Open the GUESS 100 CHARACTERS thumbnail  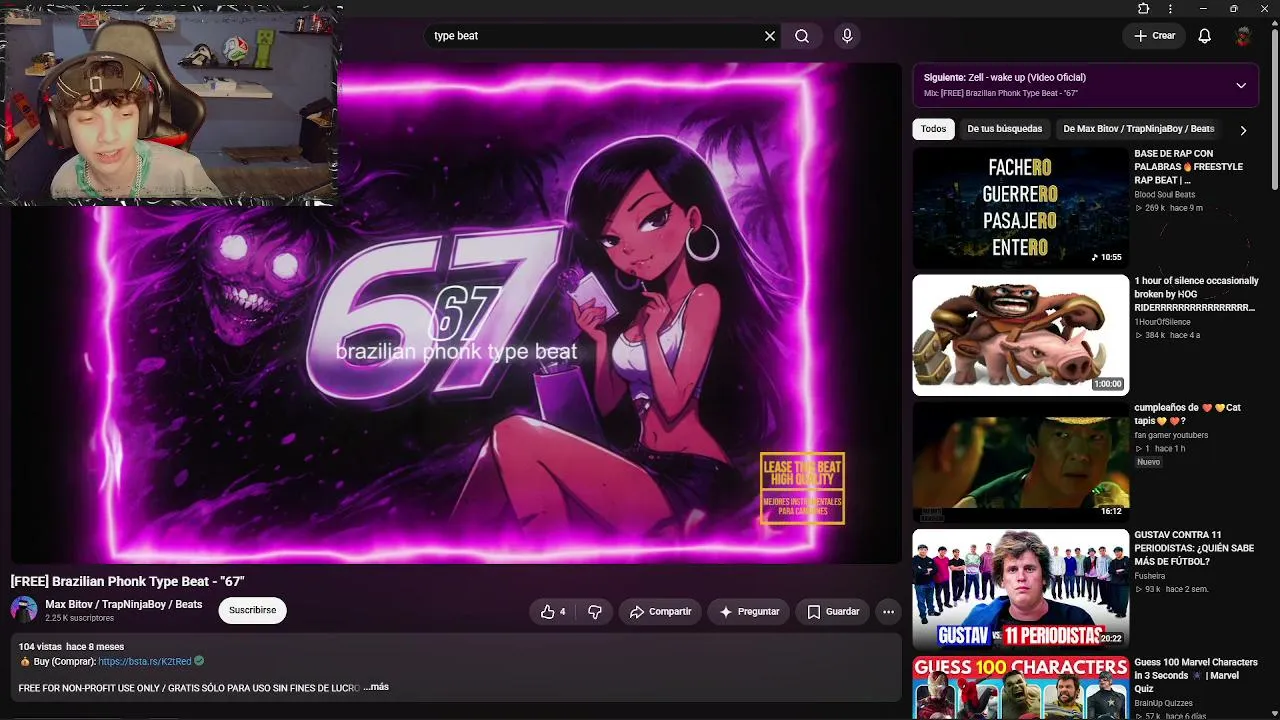[x=1020, y=688]
